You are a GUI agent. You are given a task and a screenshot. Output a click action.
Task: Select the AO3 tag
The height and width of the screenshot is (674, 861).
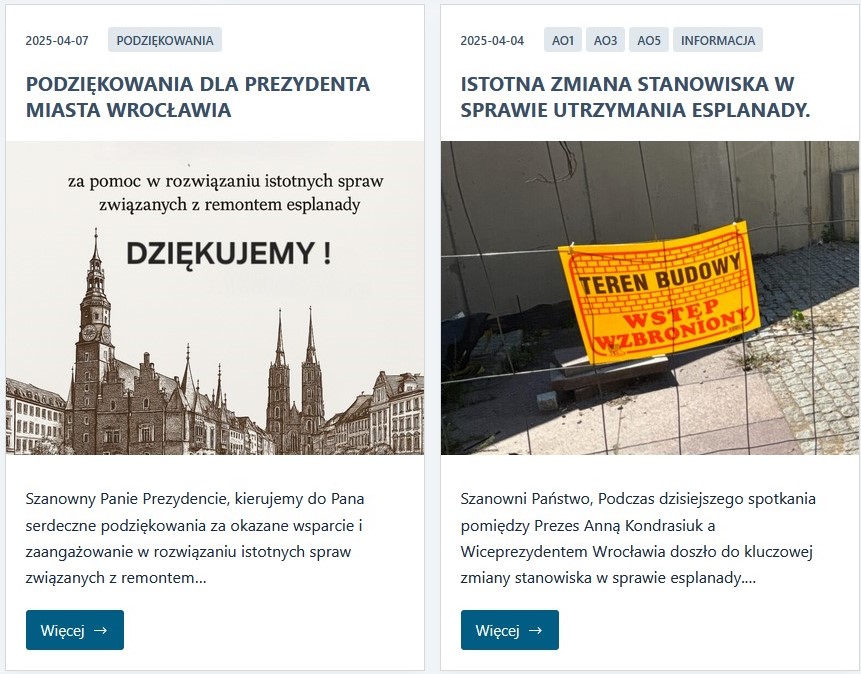[605, 40]
